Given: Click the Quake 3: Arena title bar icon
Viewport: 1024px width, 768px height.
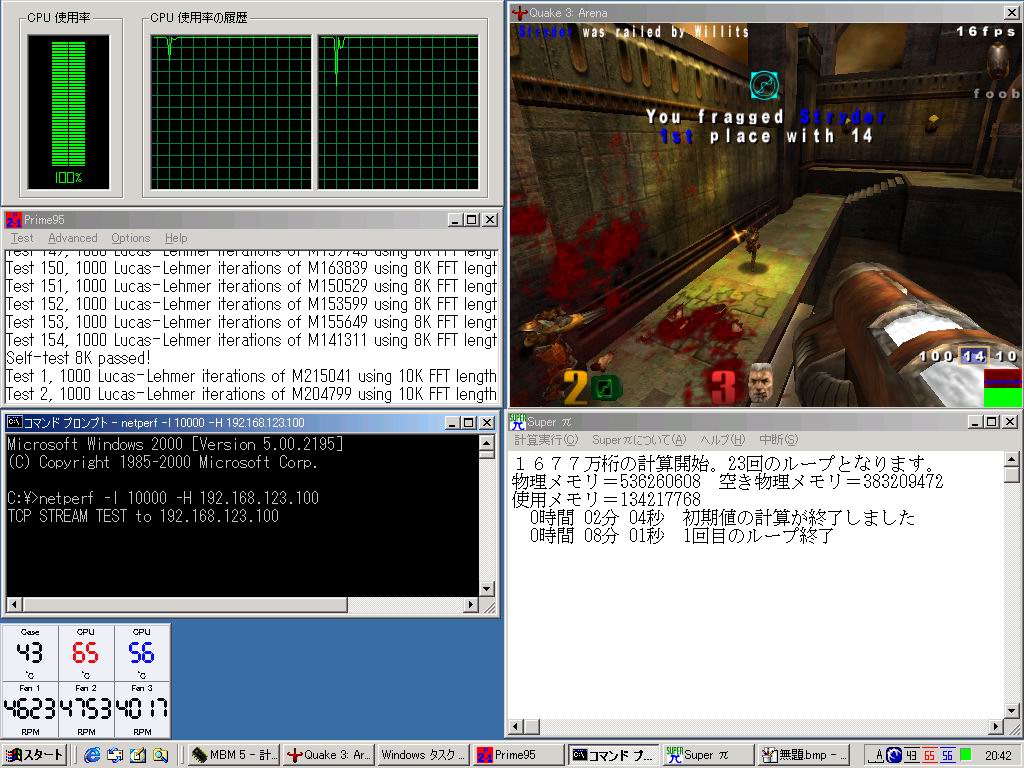Looking at the screenshot, I should [x=520, y=12].
